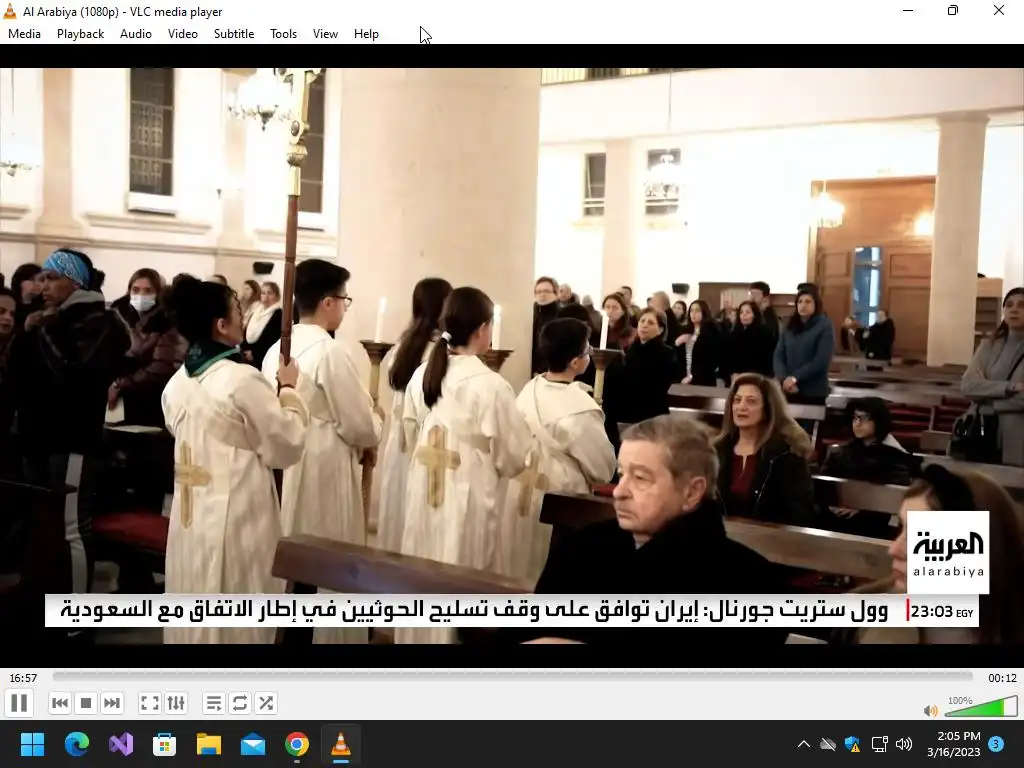Launch Microsoft Edge from taskbar
1024x768 pixels.
pos(76,744)
